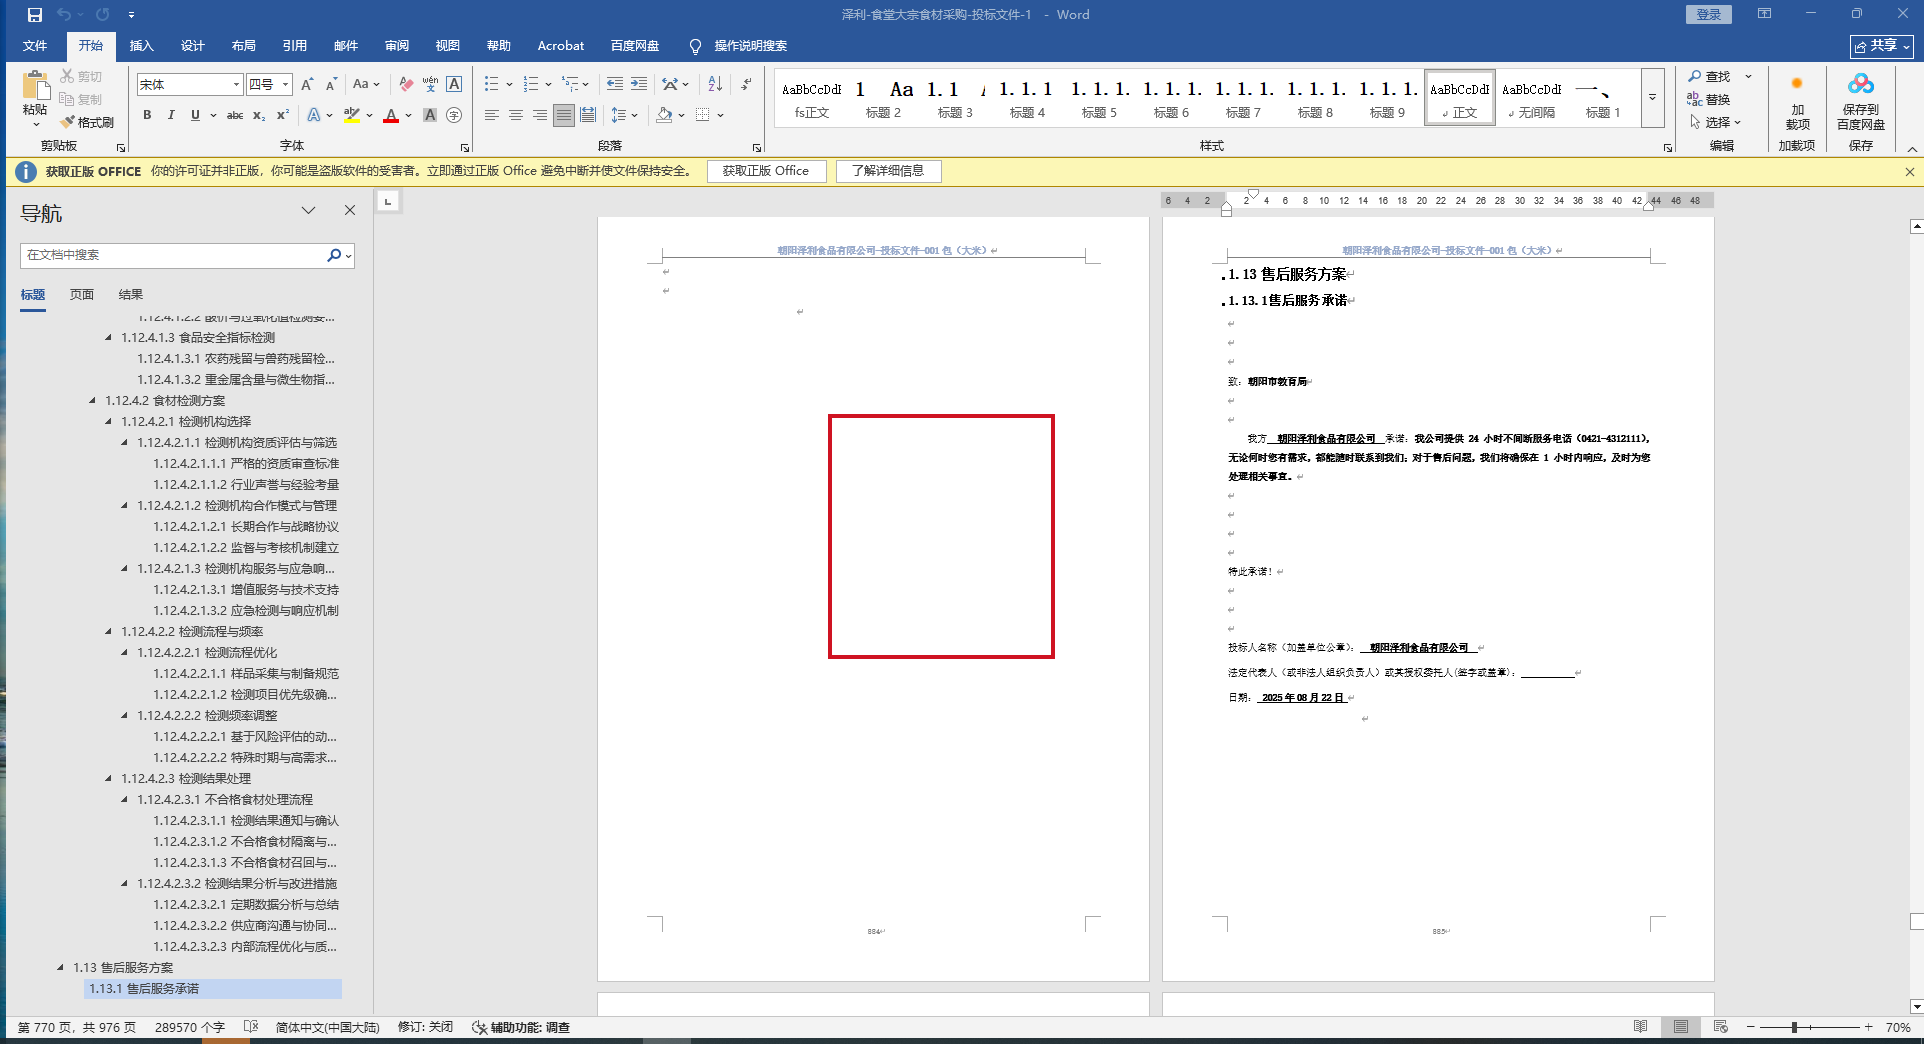This screenshot has height=1044, width=1924.
Task: Click the Find (查找) magnifier tool
Action: 1709,77
